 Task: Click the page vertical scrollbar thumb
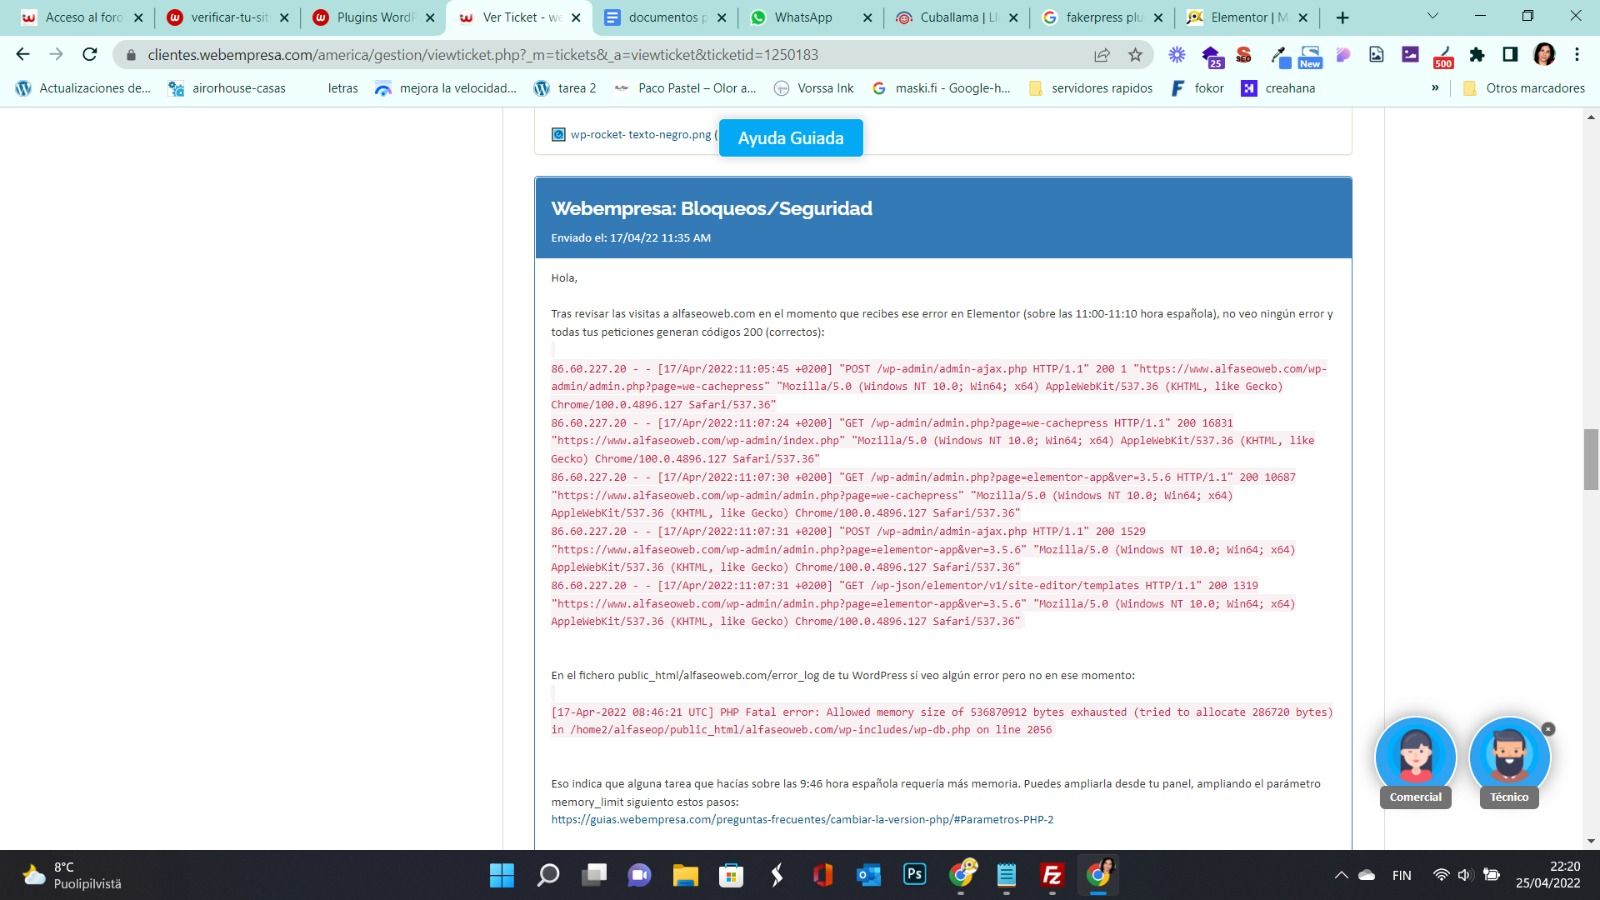coord(1591,459)
